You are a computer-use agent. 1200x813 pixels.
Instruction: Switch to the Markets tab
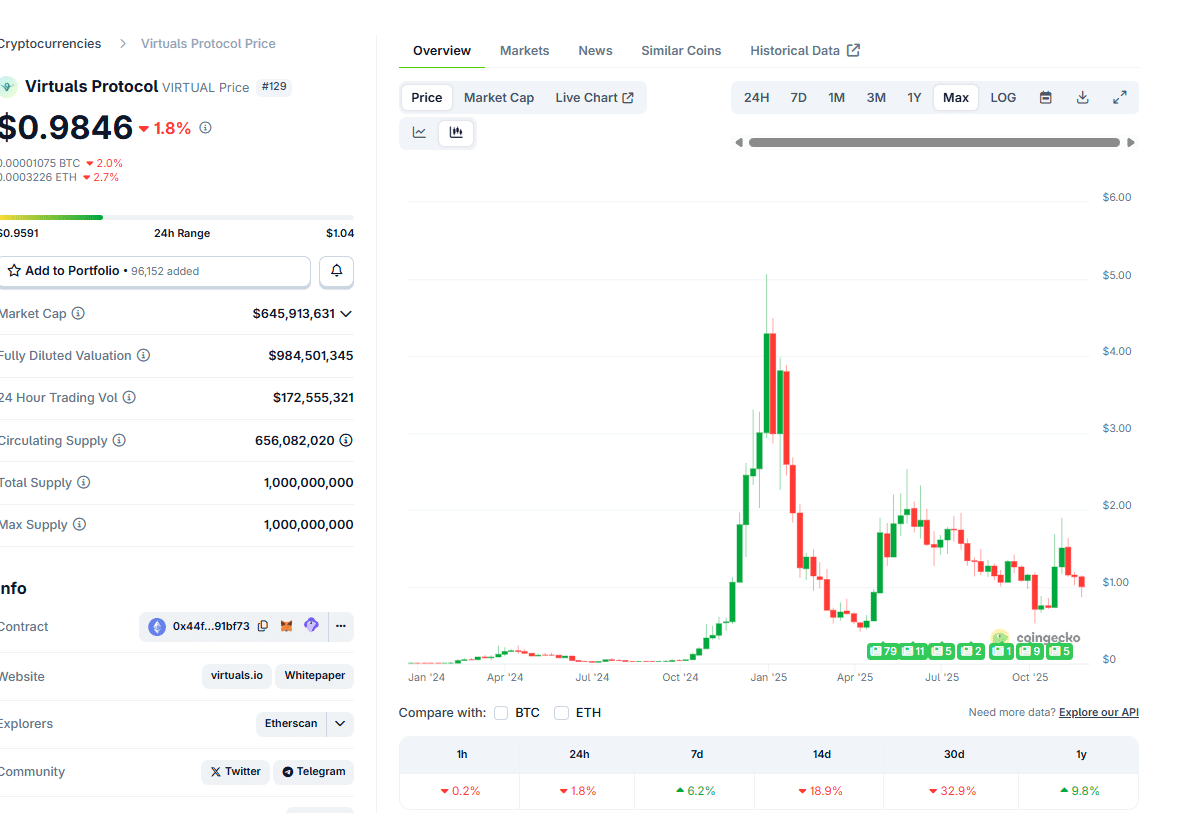[524, 51]
